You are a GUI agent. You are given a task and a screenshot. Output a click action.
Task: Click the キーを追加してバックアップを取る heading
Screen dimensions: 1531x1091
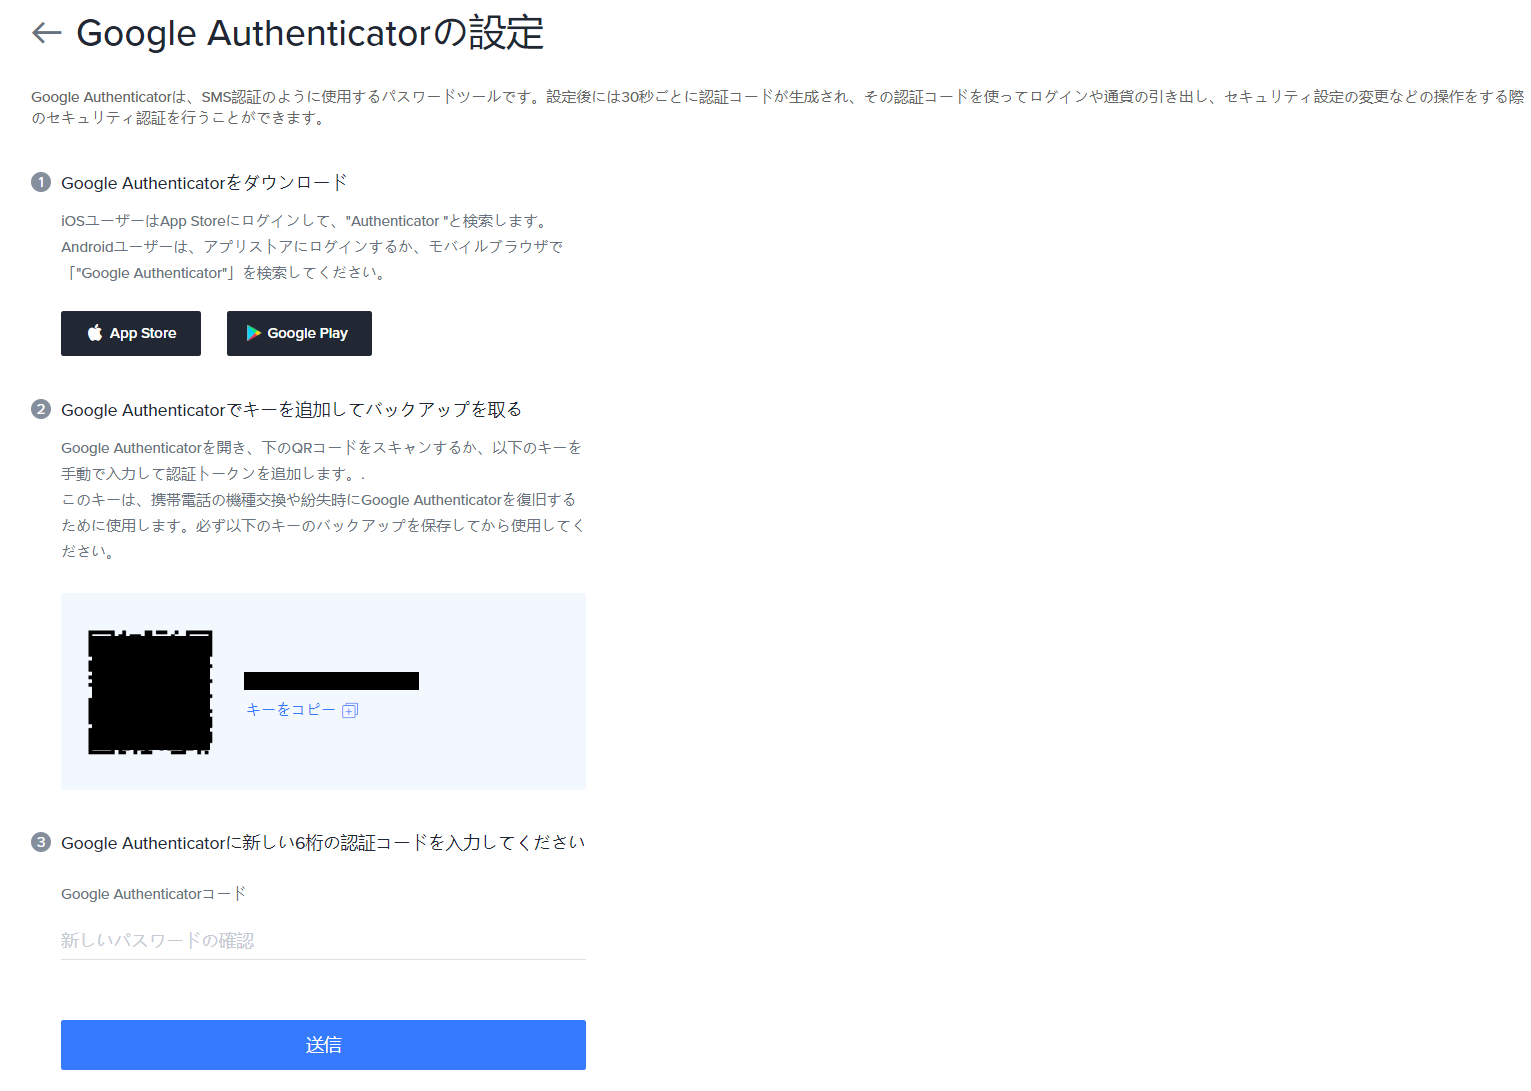pyautogui.click(x=291, y=409)
